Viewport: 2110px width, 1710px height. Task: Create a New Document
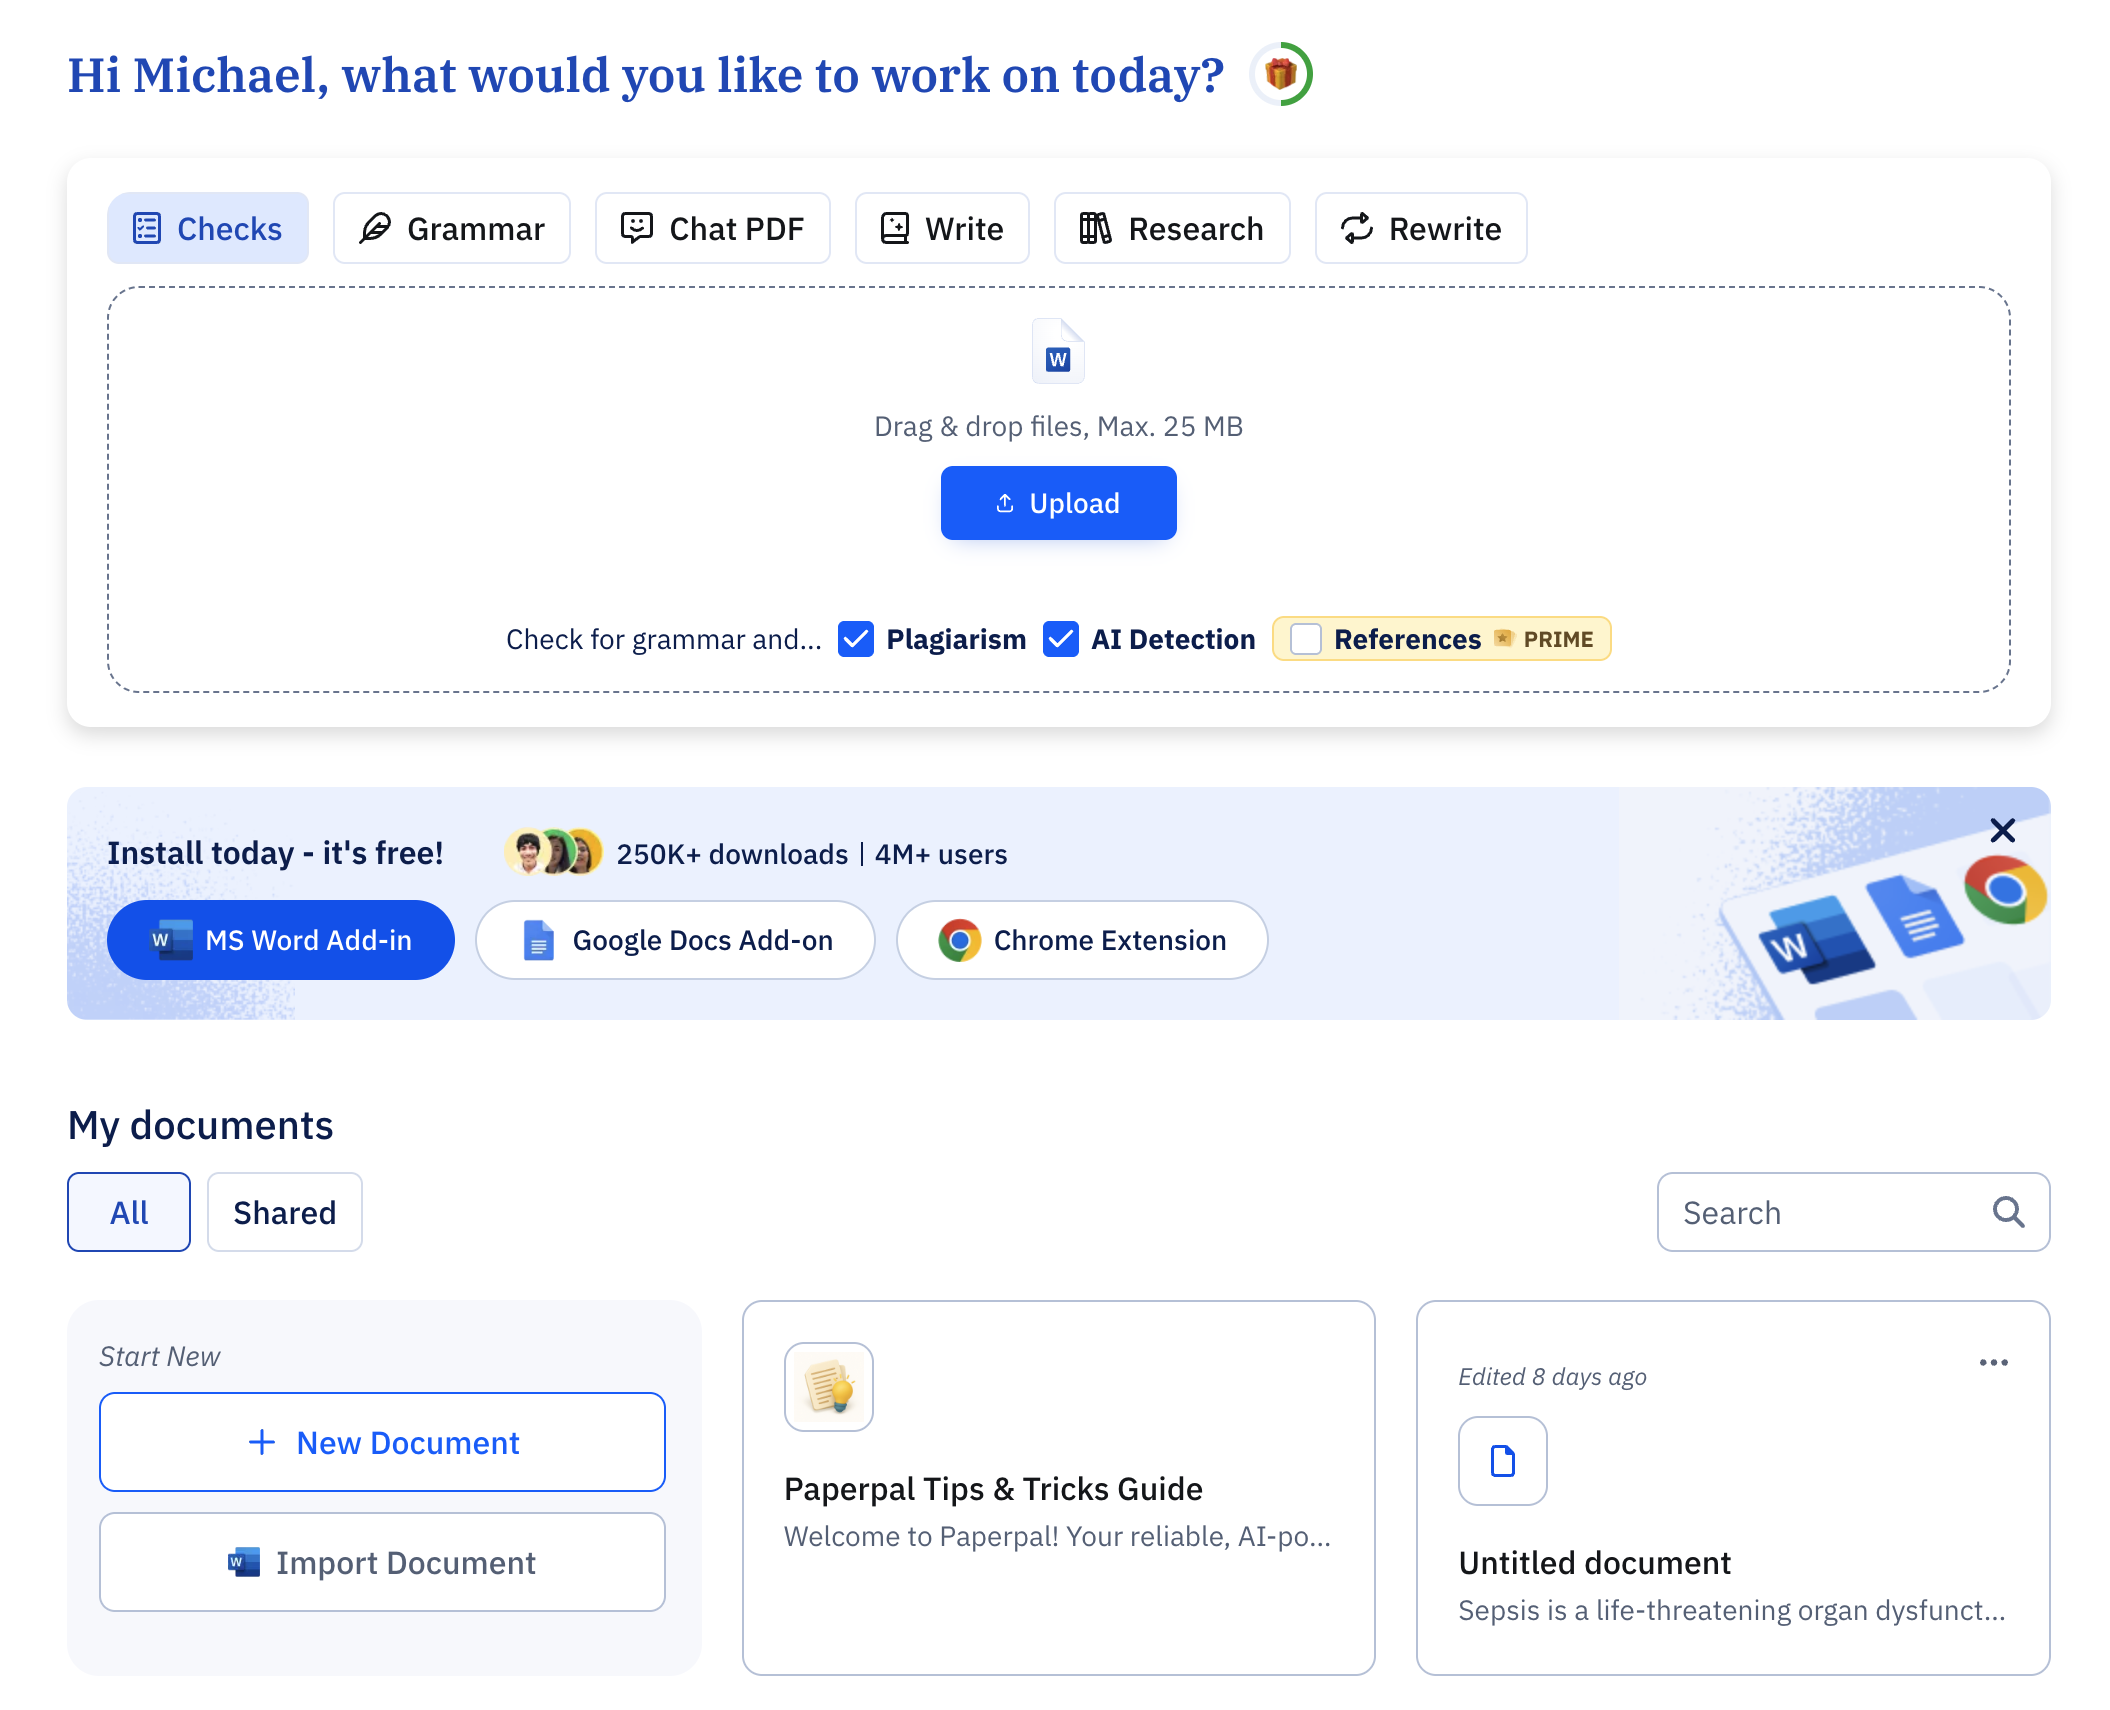click(382, 1442)
